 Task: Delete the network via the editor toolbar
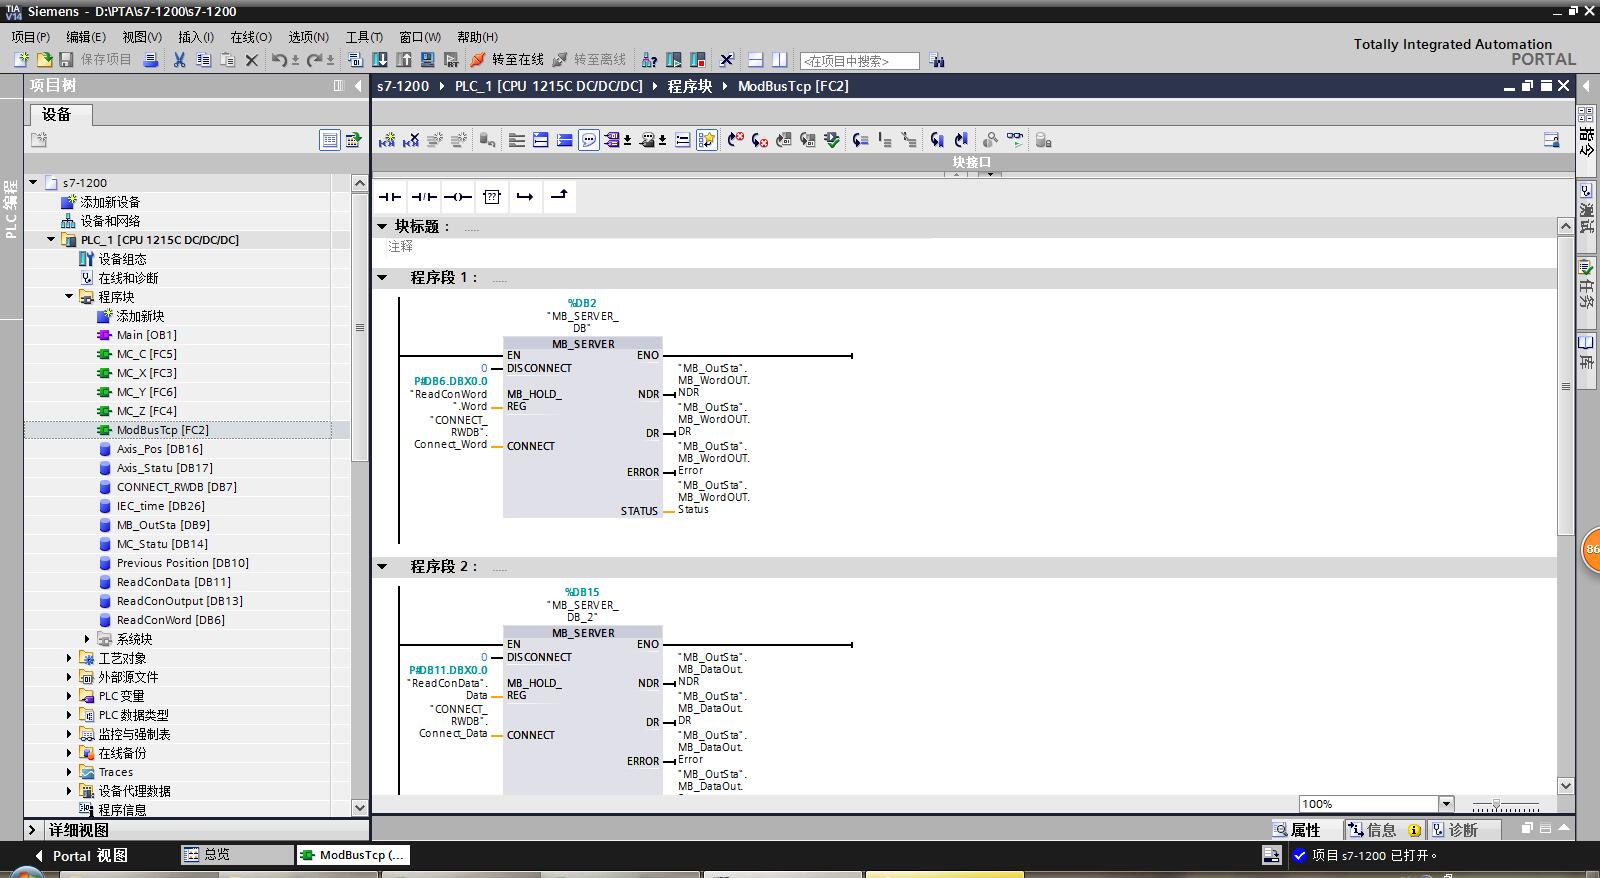coord(411,140)
